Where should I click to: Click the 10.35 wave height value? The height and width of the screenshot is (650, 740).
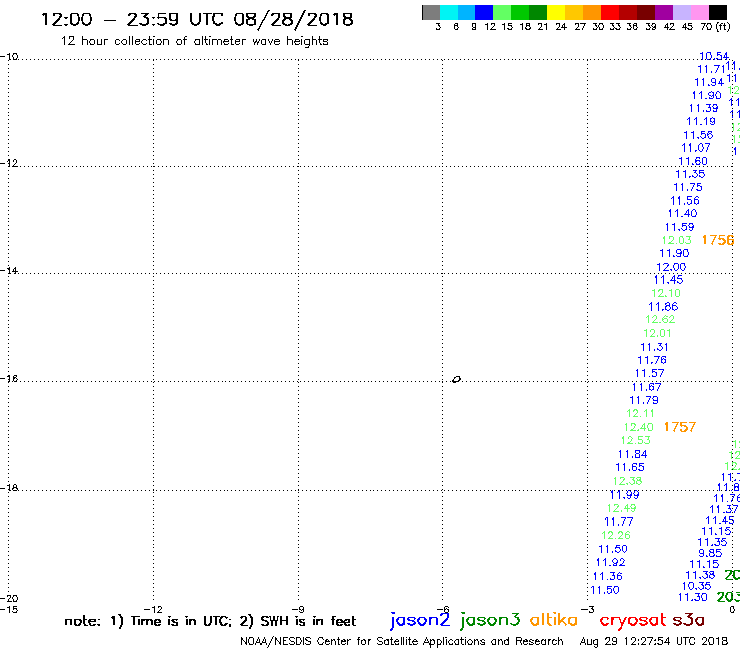click(696, 586)
